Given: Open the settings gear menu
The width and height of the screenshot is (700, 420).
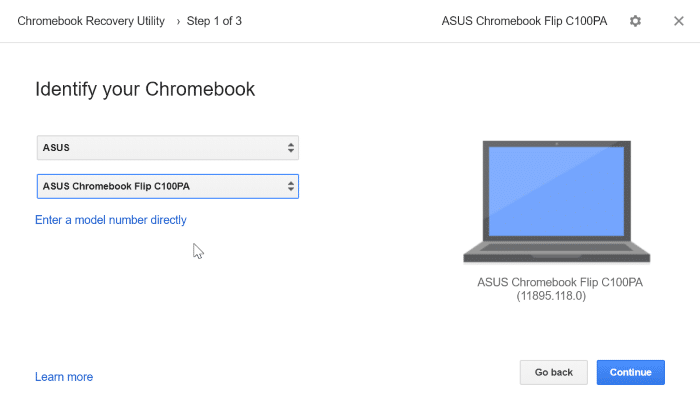Looking at the screenshot, I should point(635,21).
